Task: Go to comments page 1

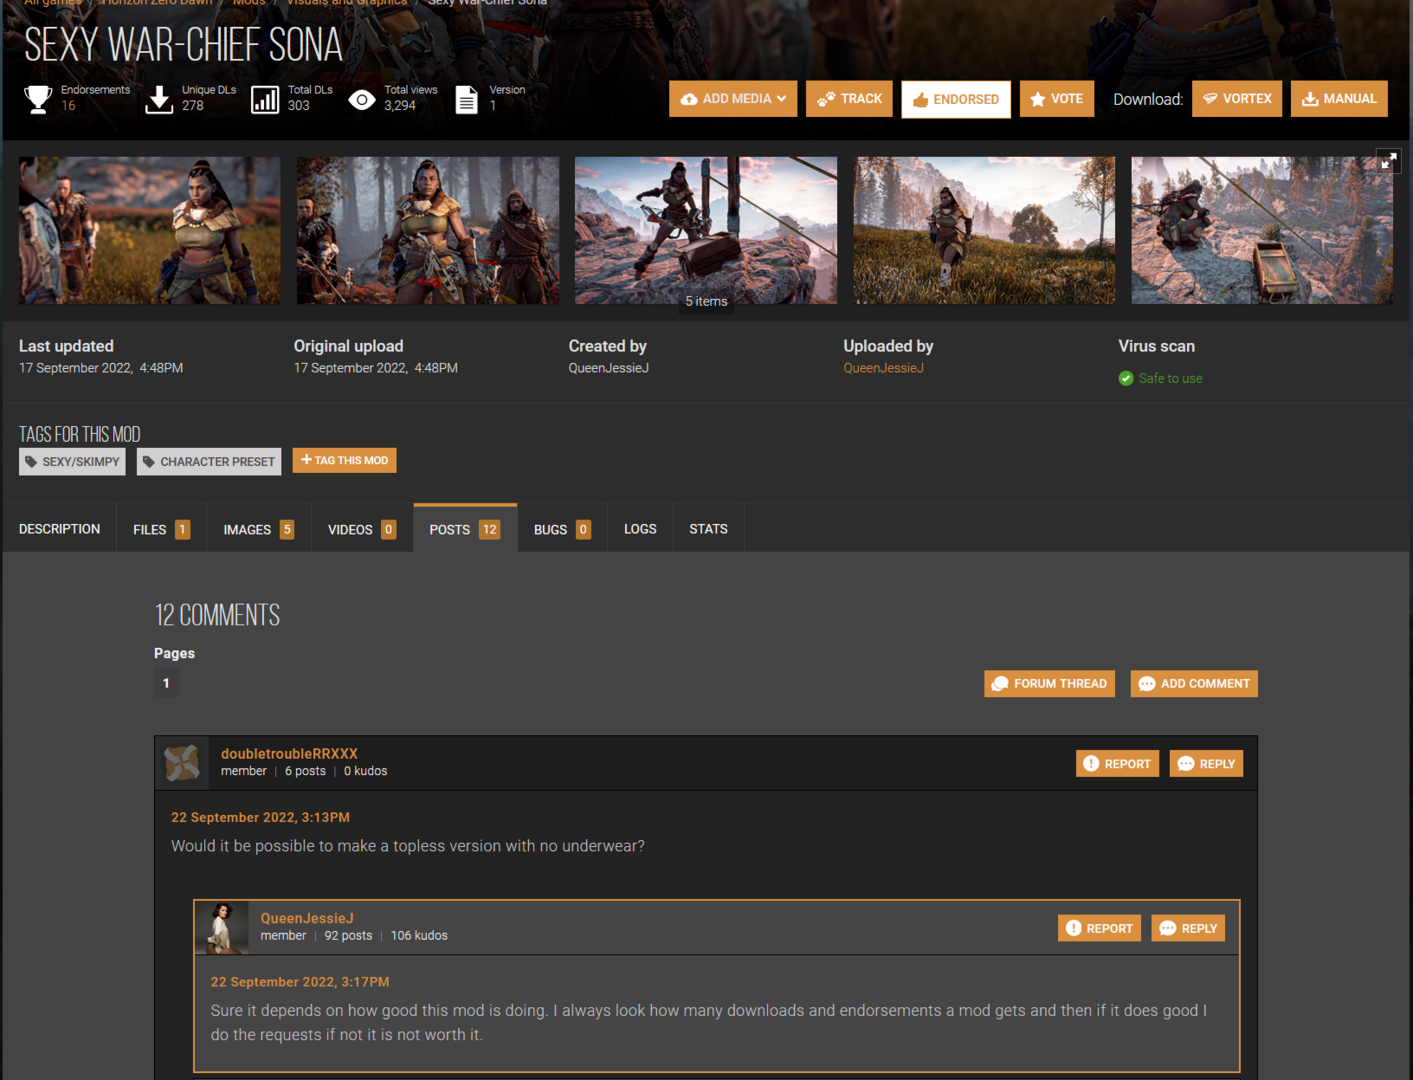Action: pyautogui.click(x=166, y=683)
